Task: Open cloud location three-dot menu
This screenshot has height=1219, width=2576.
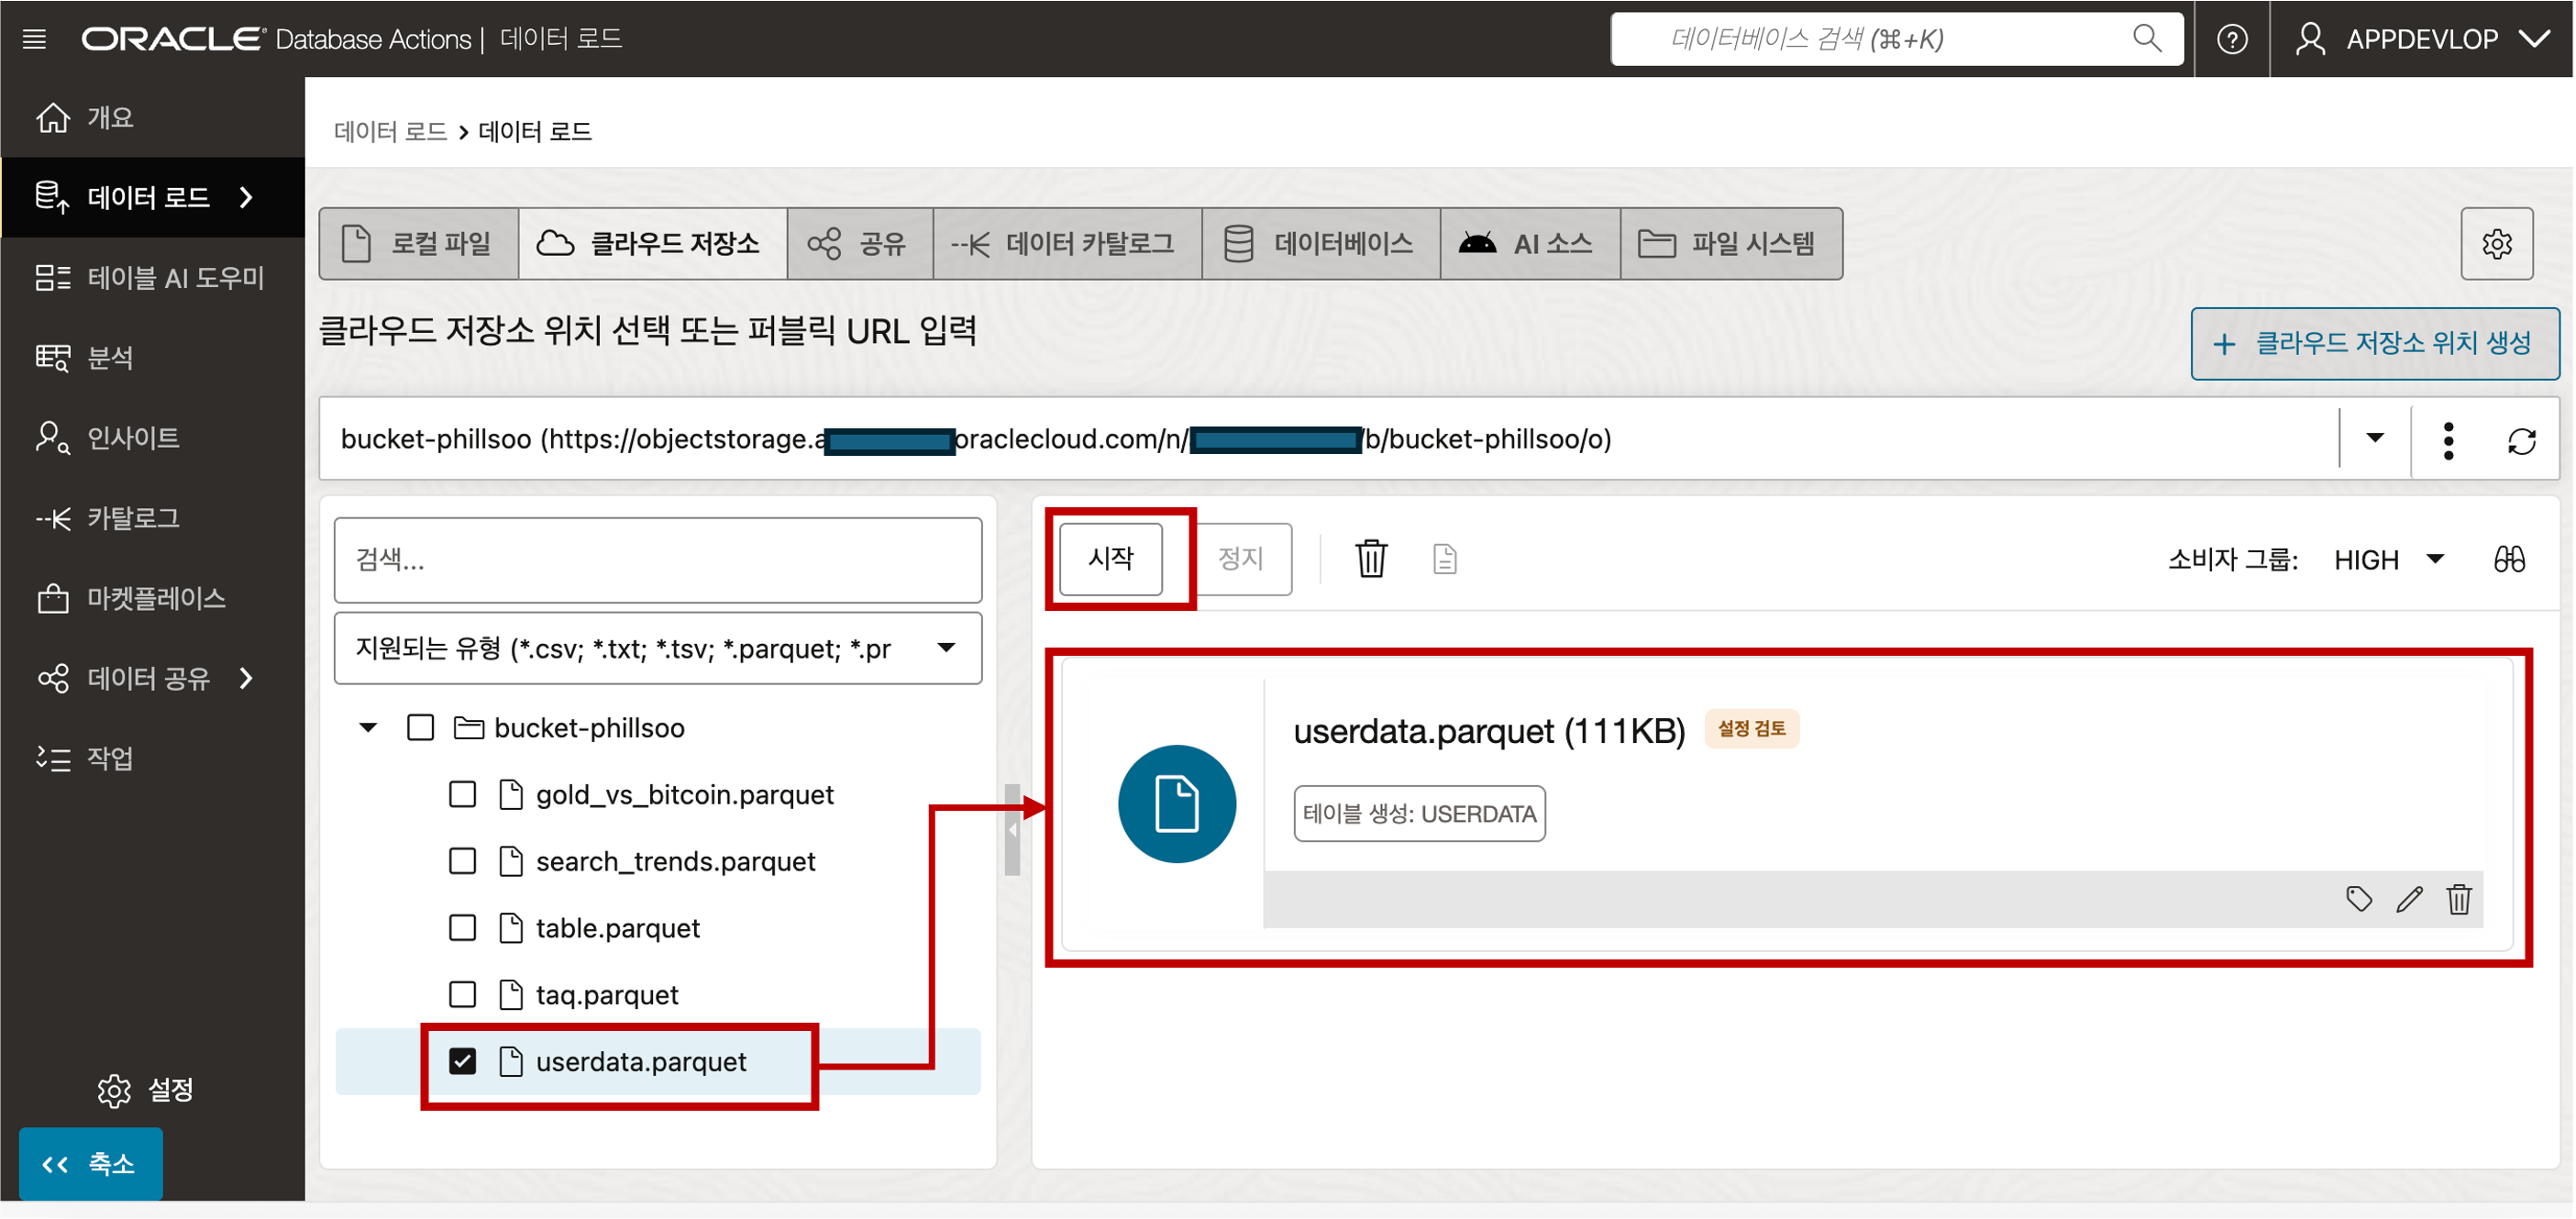Action: (x=2448, y=441)
